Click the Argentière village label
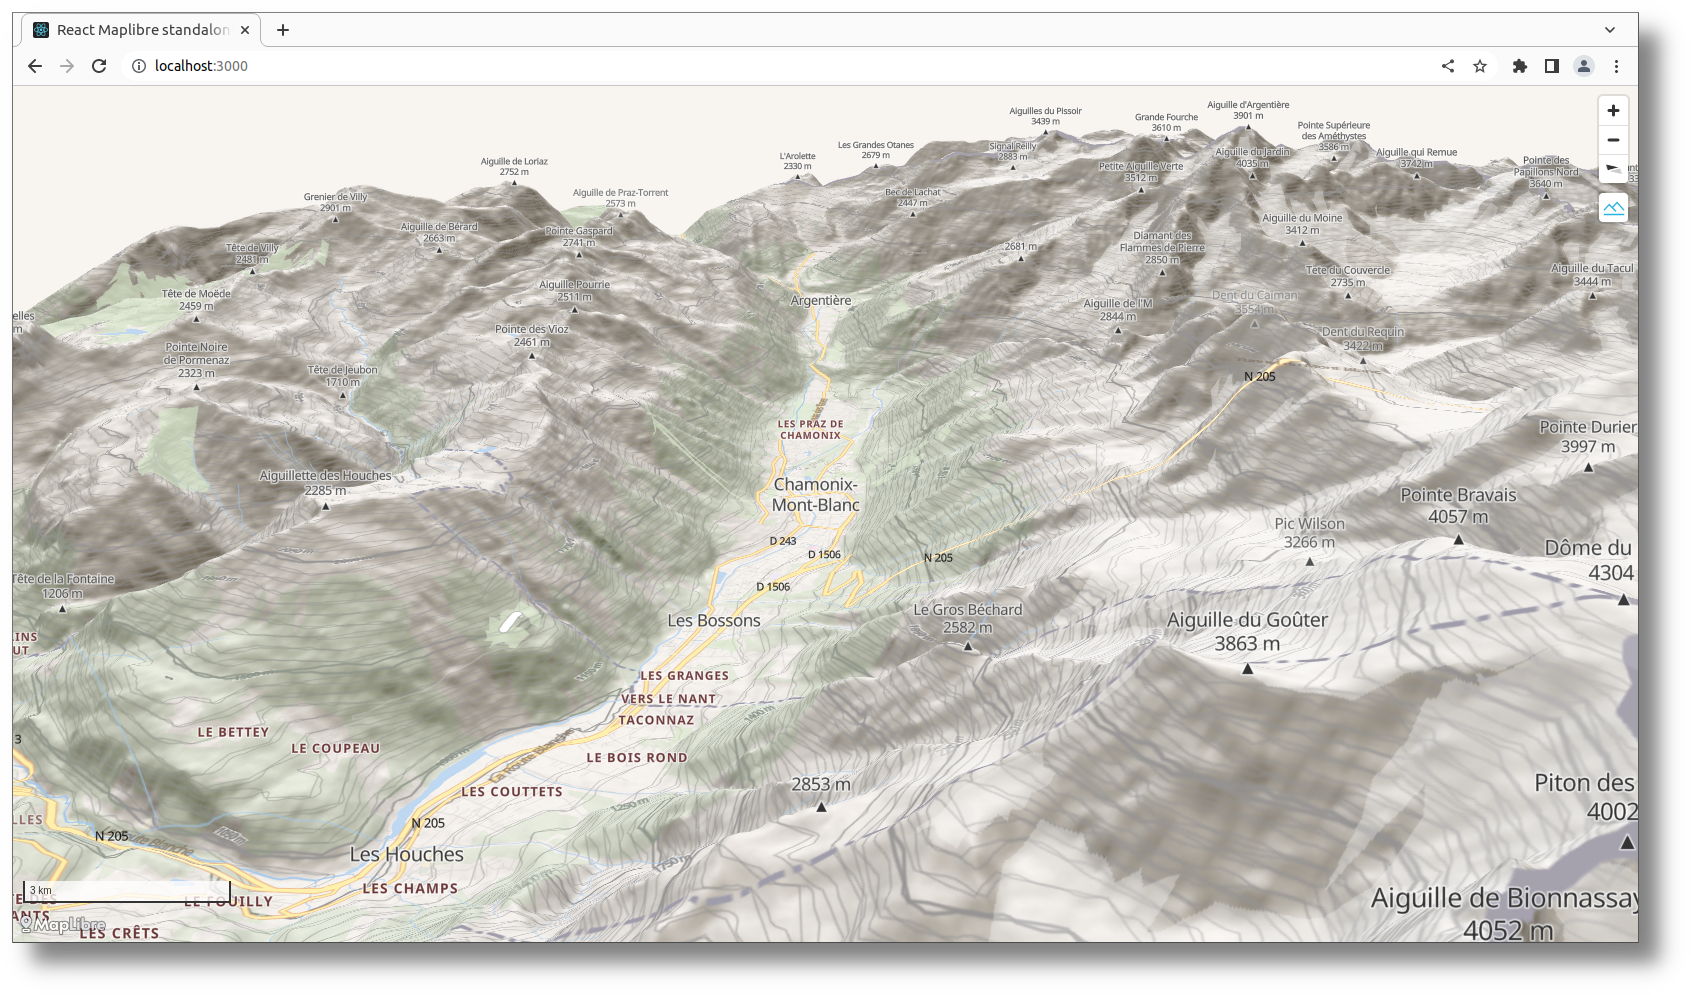The width and height of the screenshot is (1691, 995). click(821, 300)
